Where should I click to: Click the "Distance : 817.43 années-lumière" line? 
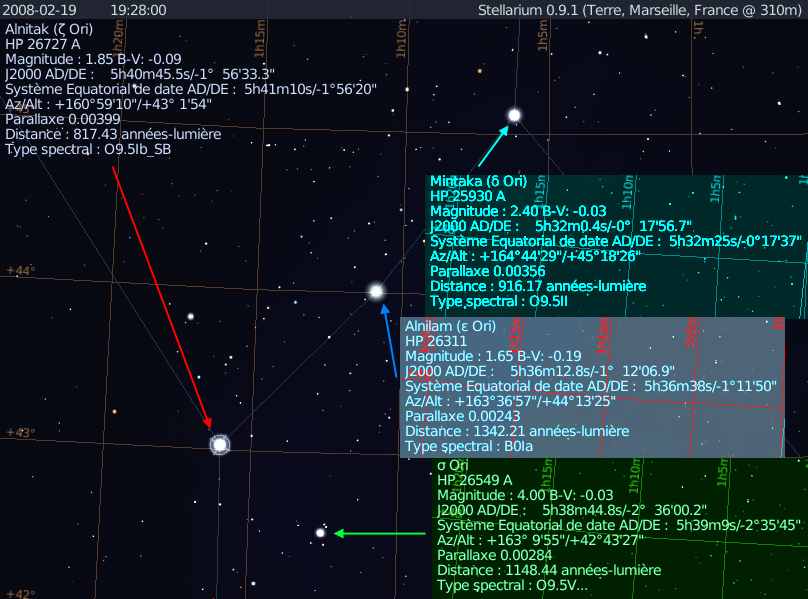point(113,134)
